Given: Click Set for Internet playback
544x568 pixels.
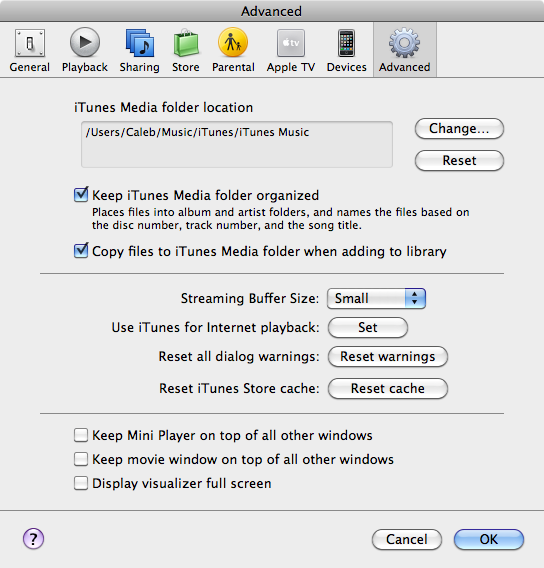Looking at the screenshot, I should click(x=368, y=327).
